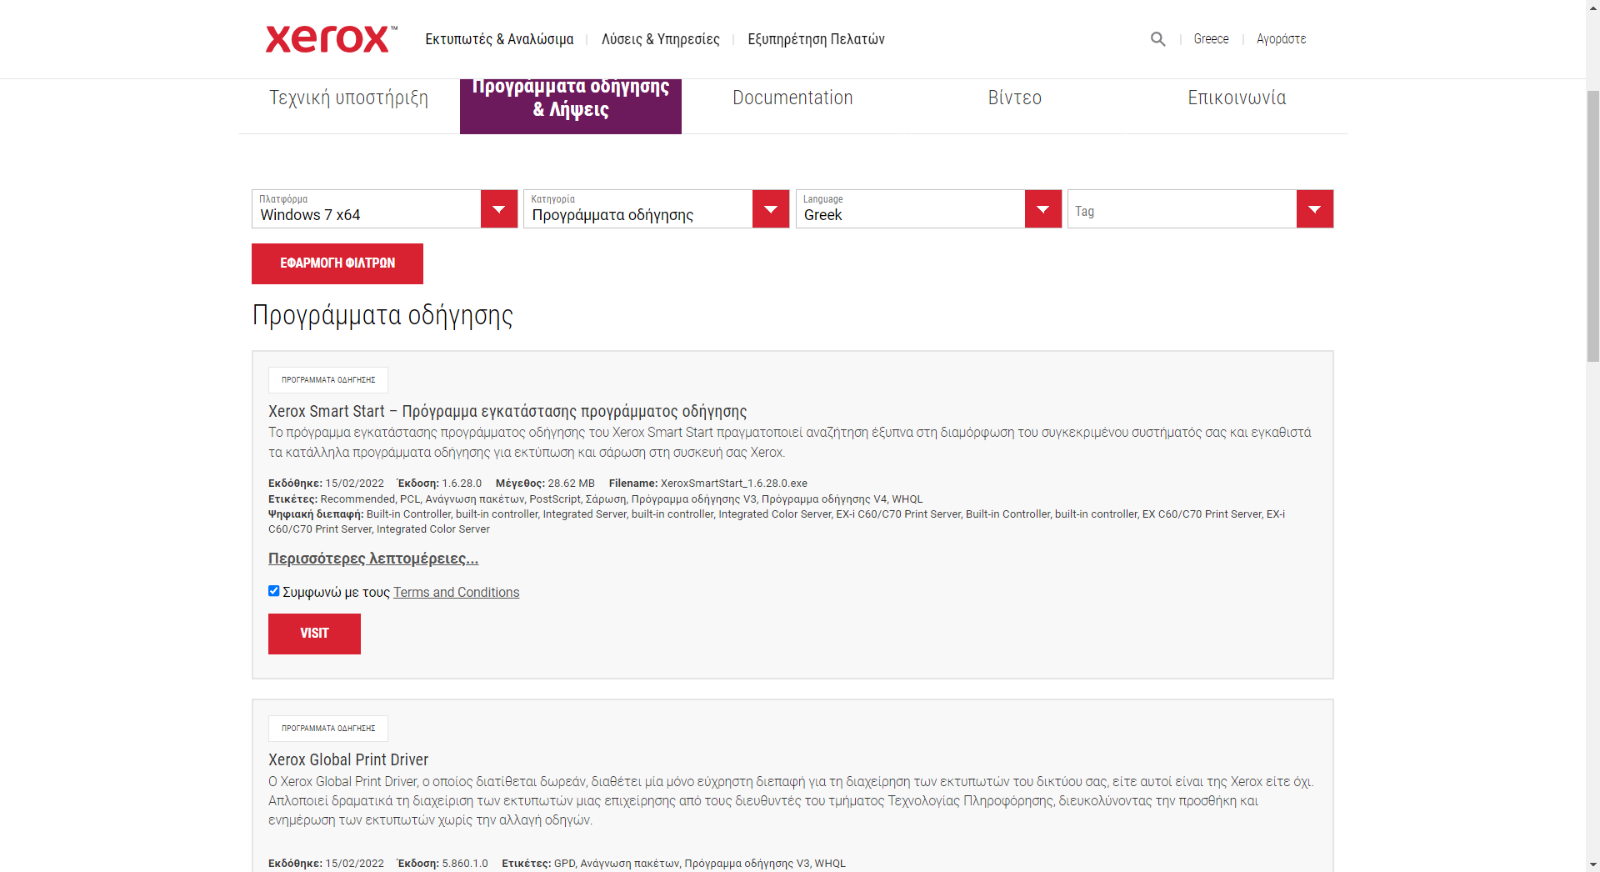This screenshot has height=872, width=1600.
Task: Switch to Βίντεο tab
Action: tap(1015, 98)
